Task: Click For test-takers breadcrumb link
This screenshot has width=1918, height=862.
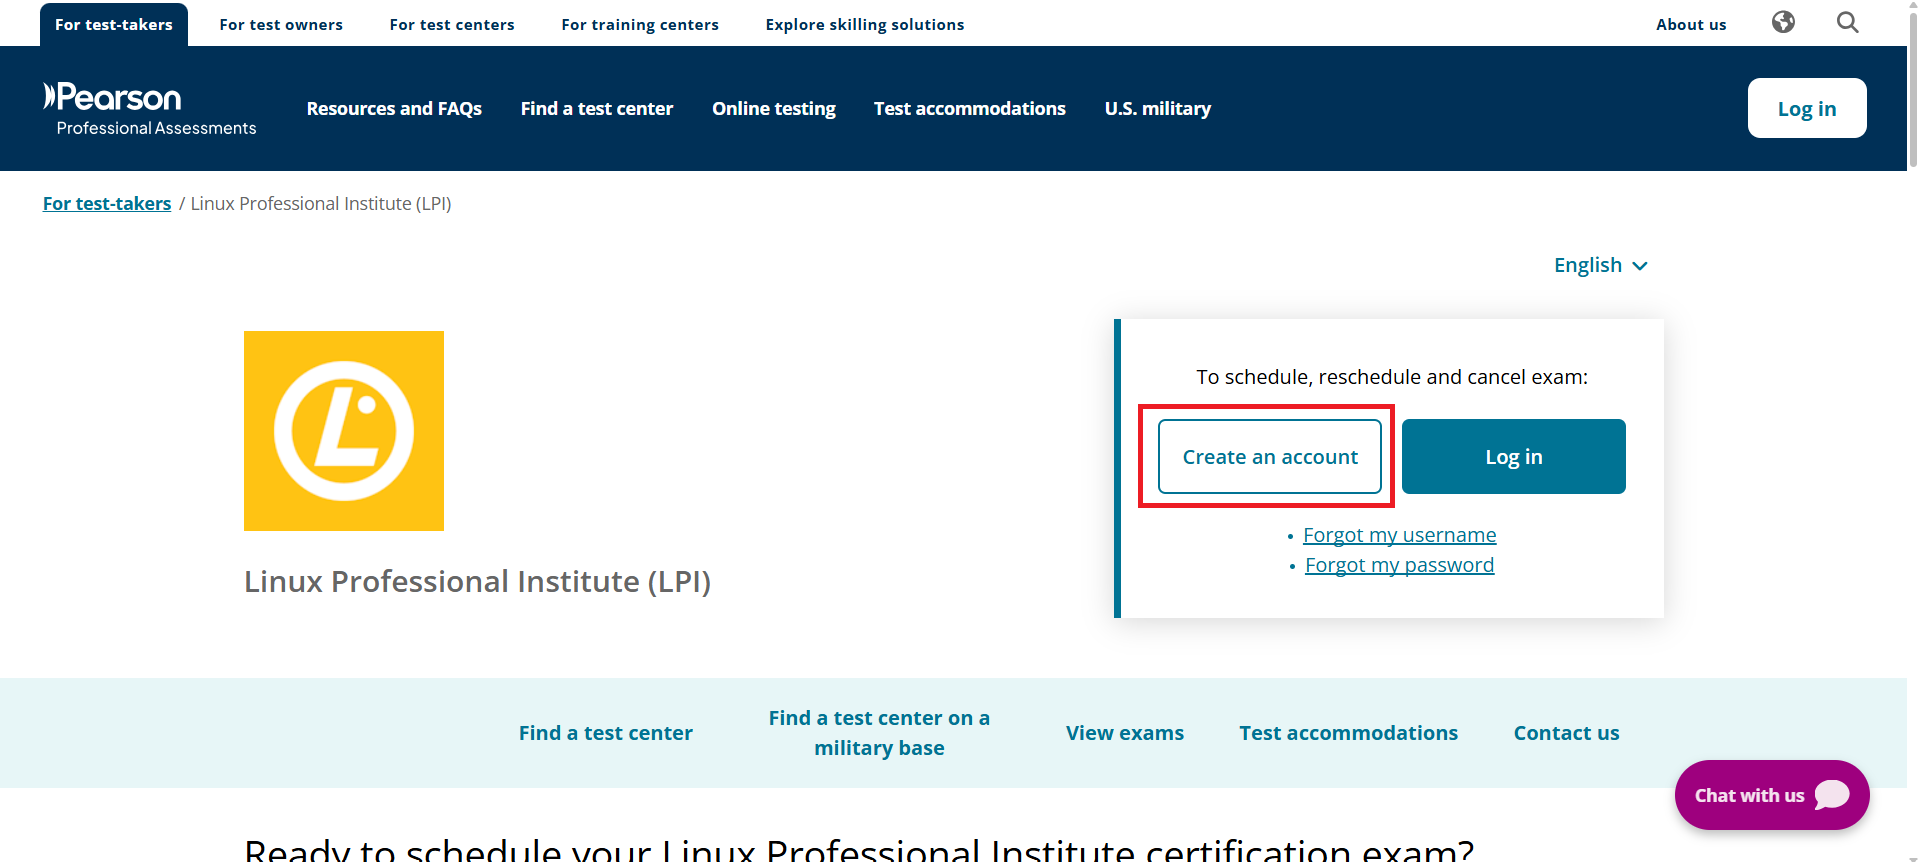Action: point(107,203)
